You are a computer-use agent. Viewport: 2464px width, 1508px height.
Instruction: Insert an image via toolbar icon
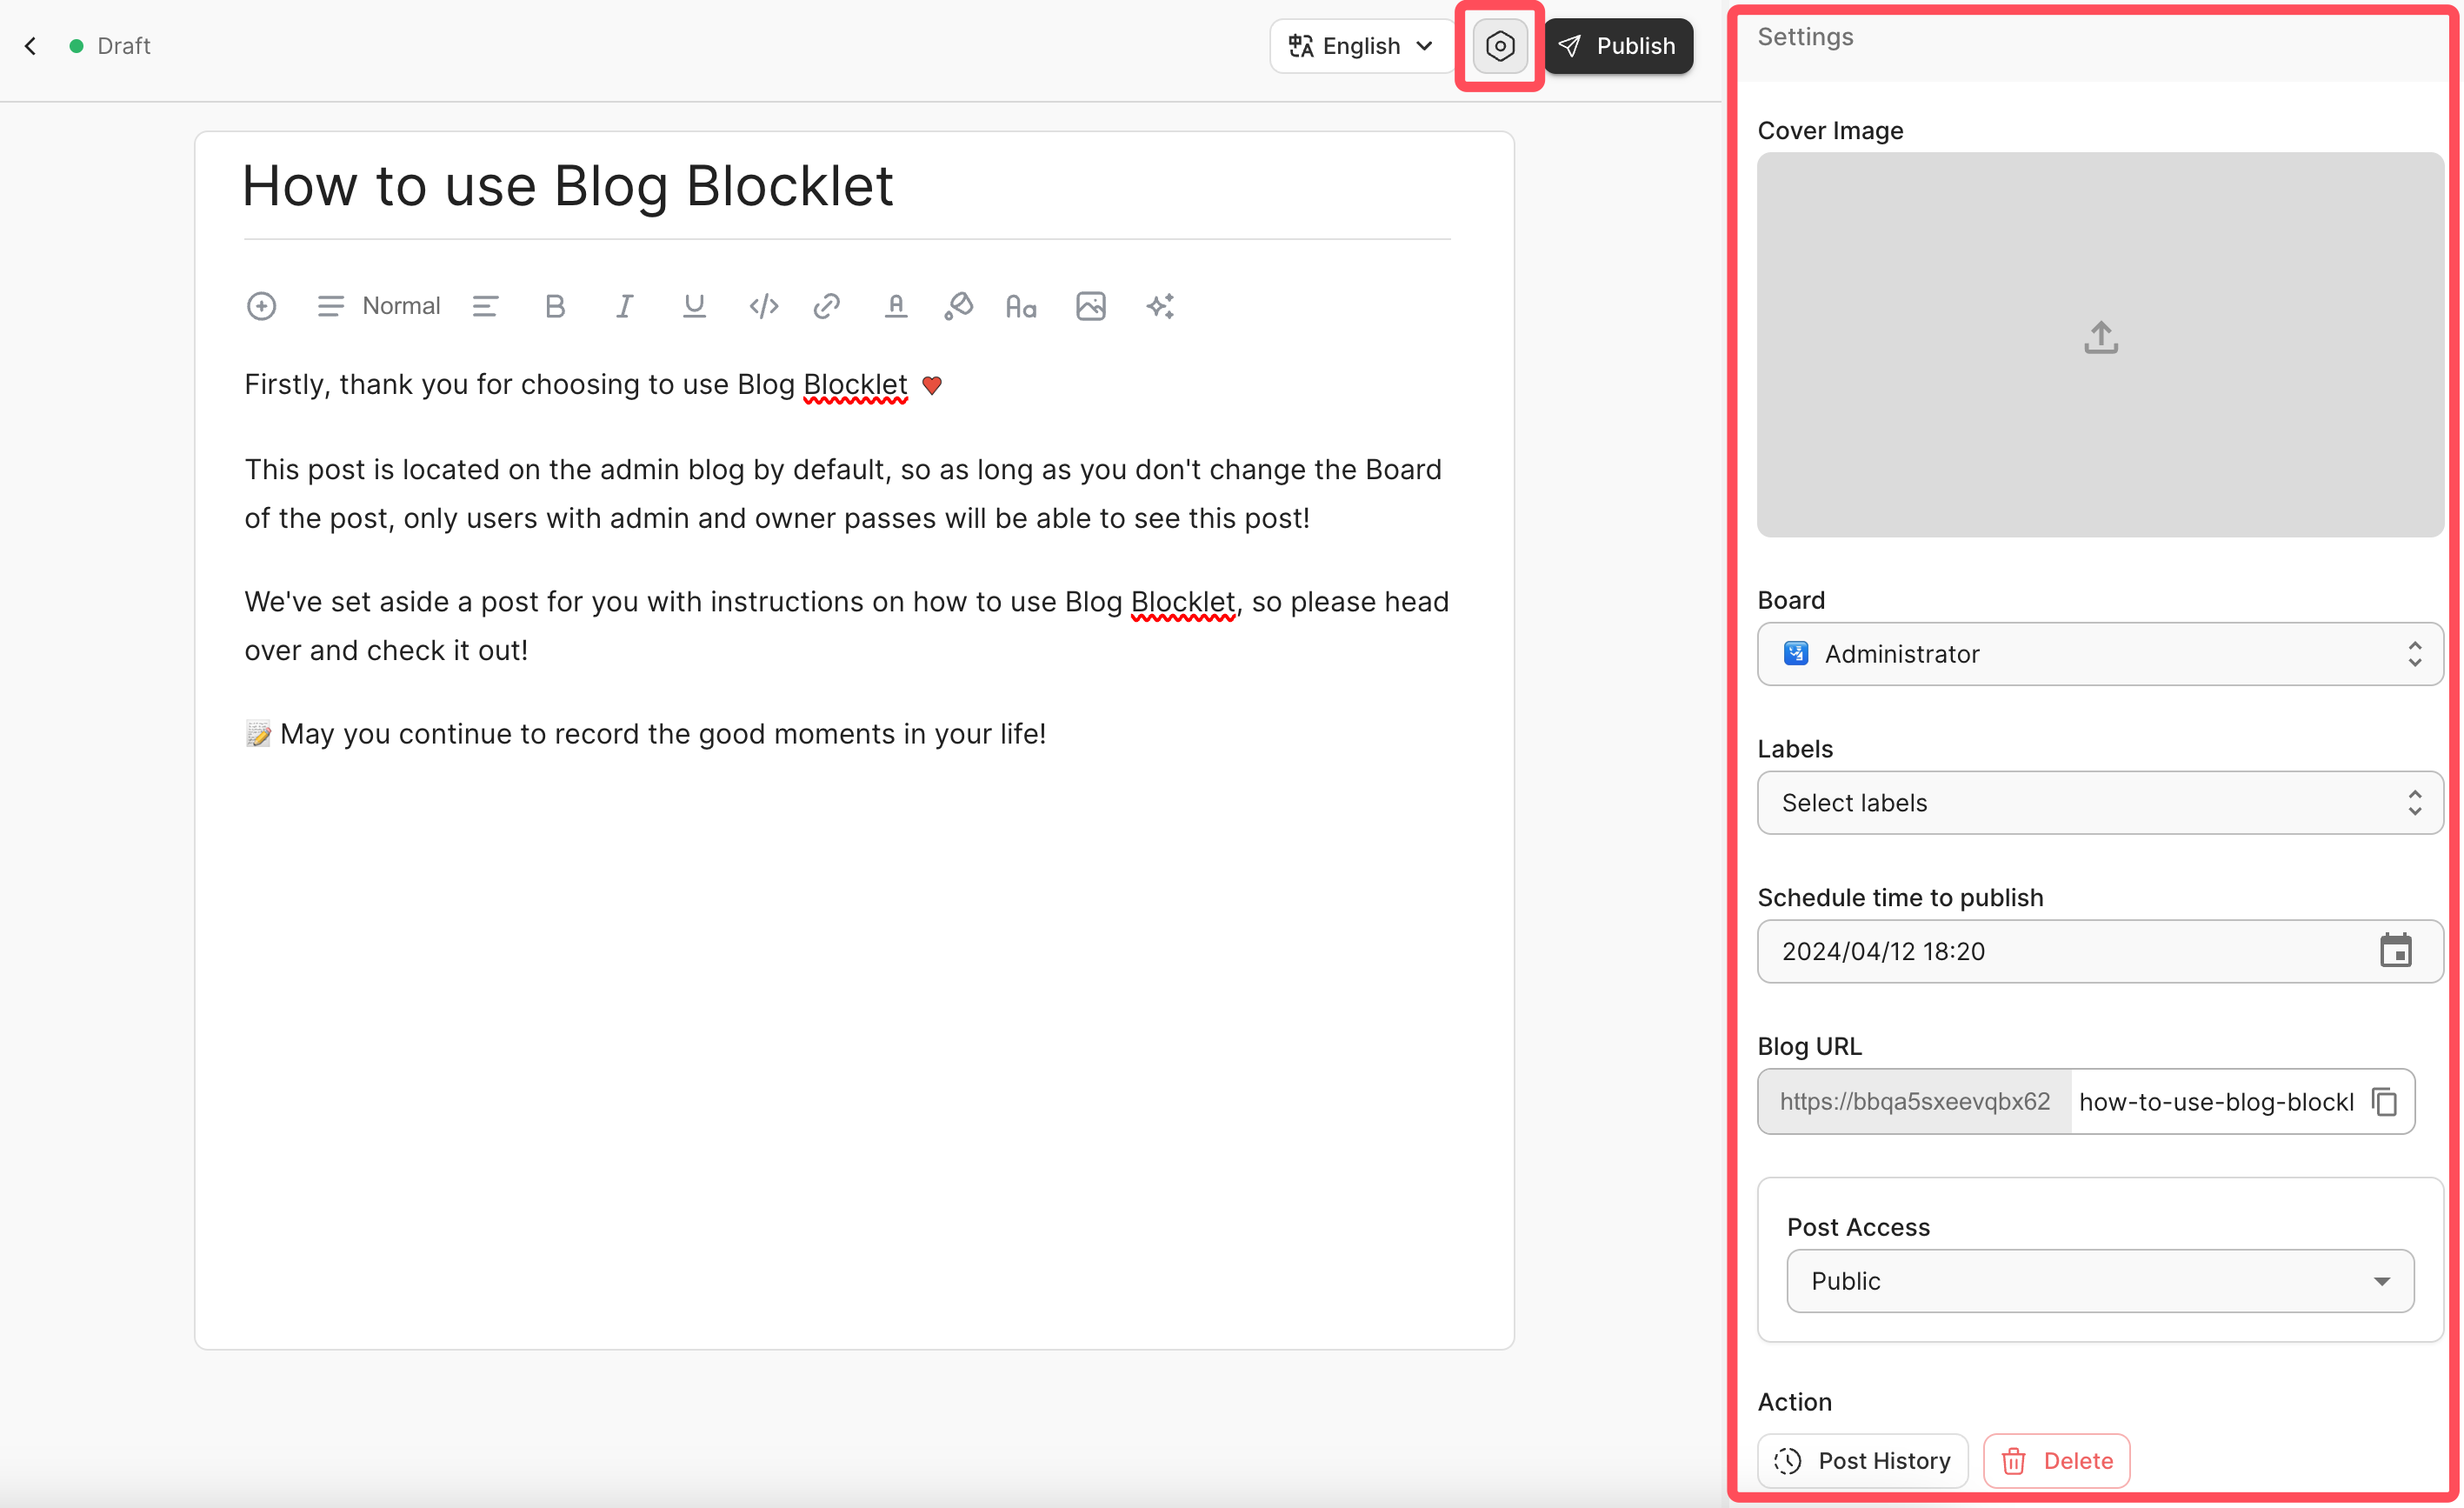pos(1090,306)
